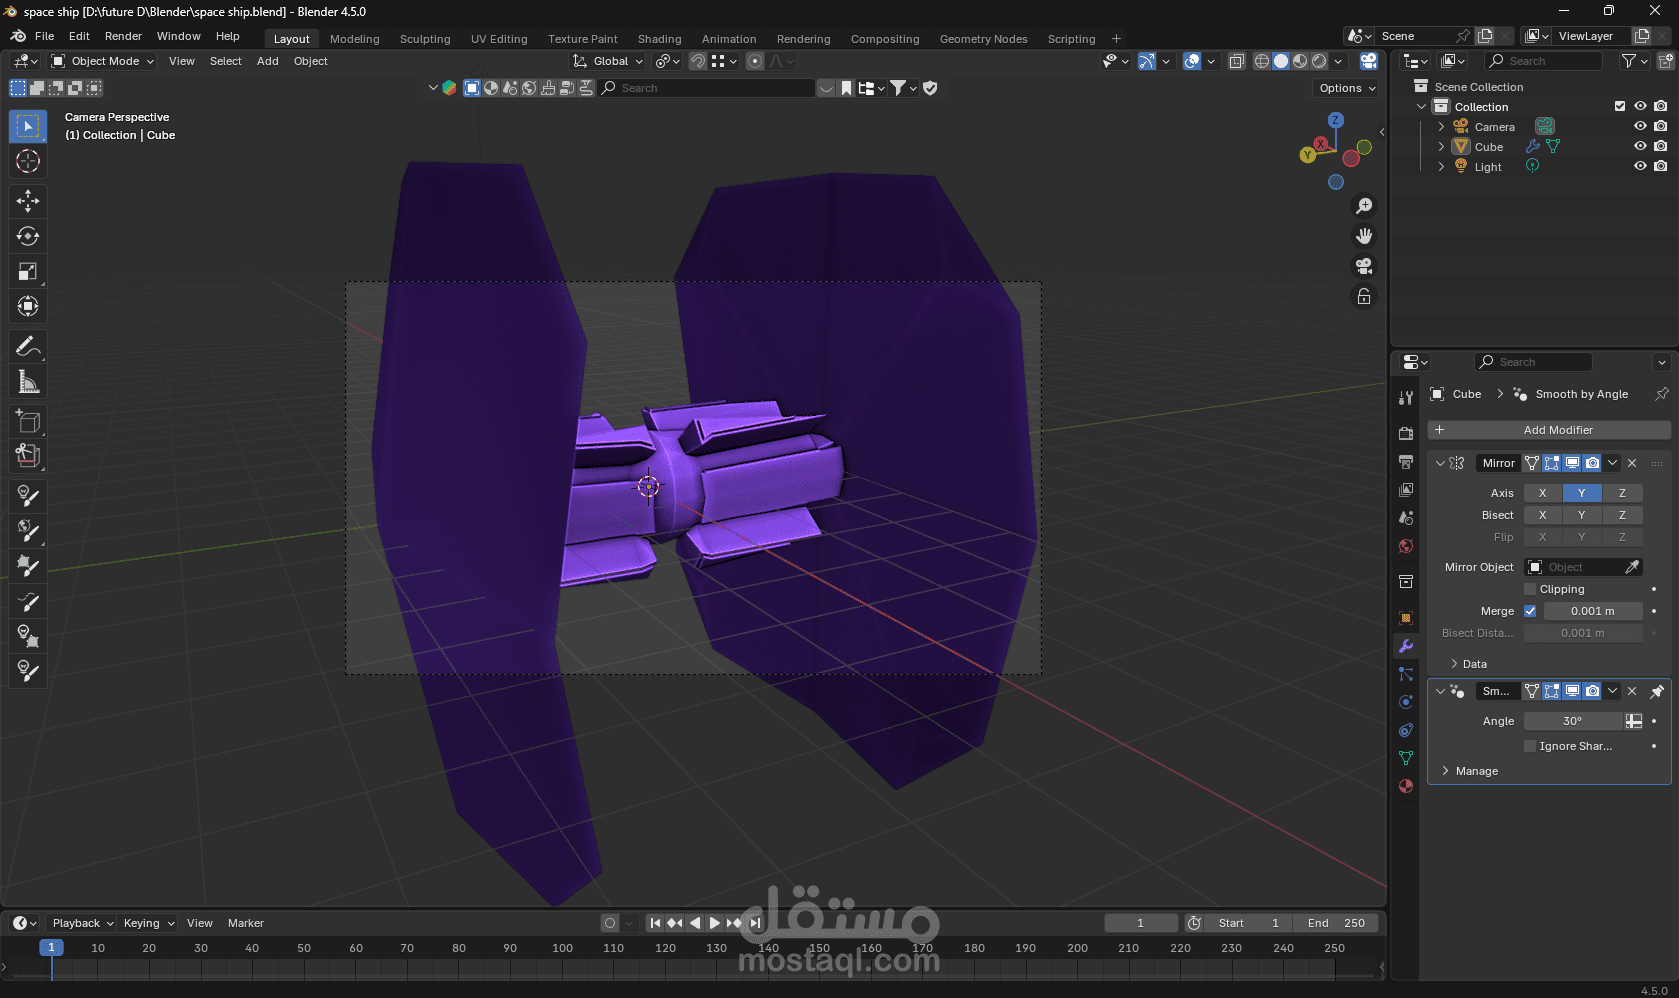
Task: Expand the Camera item in outliner
Action: point(1441,127)
